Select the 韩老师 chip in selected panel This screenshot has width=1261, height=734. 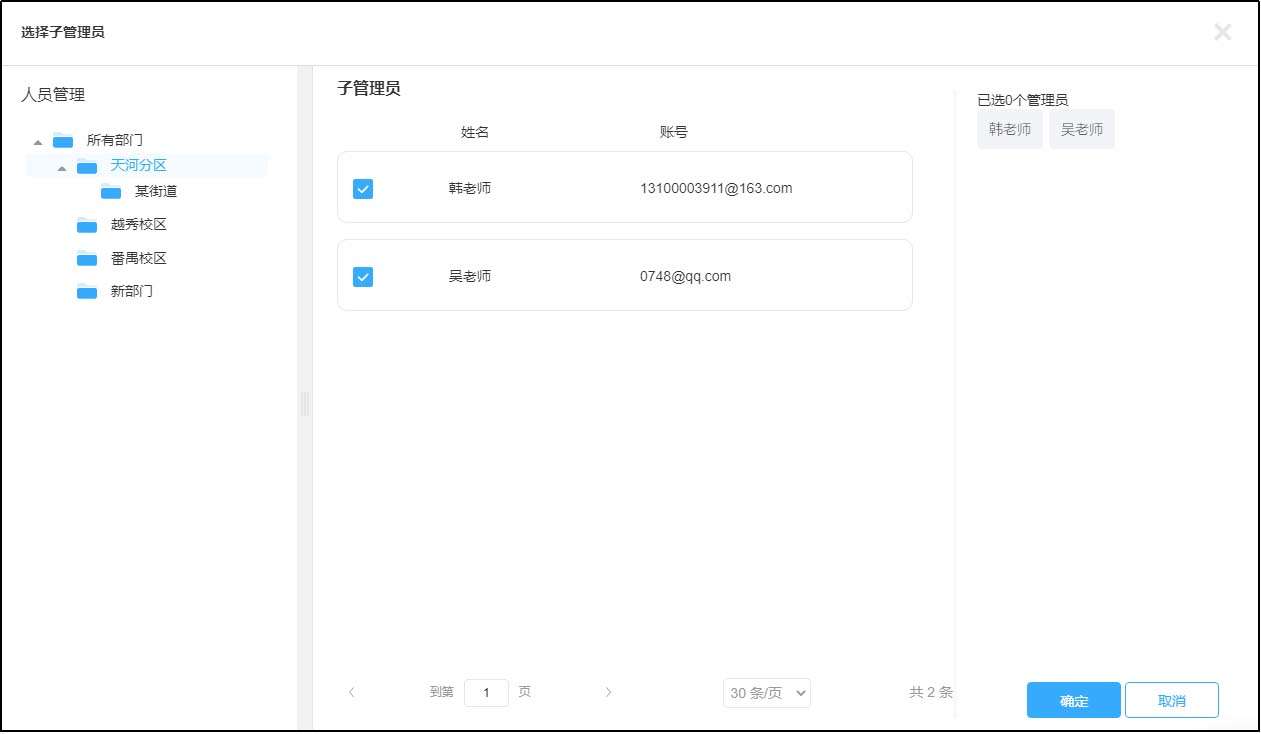(x=1009, y=129)
